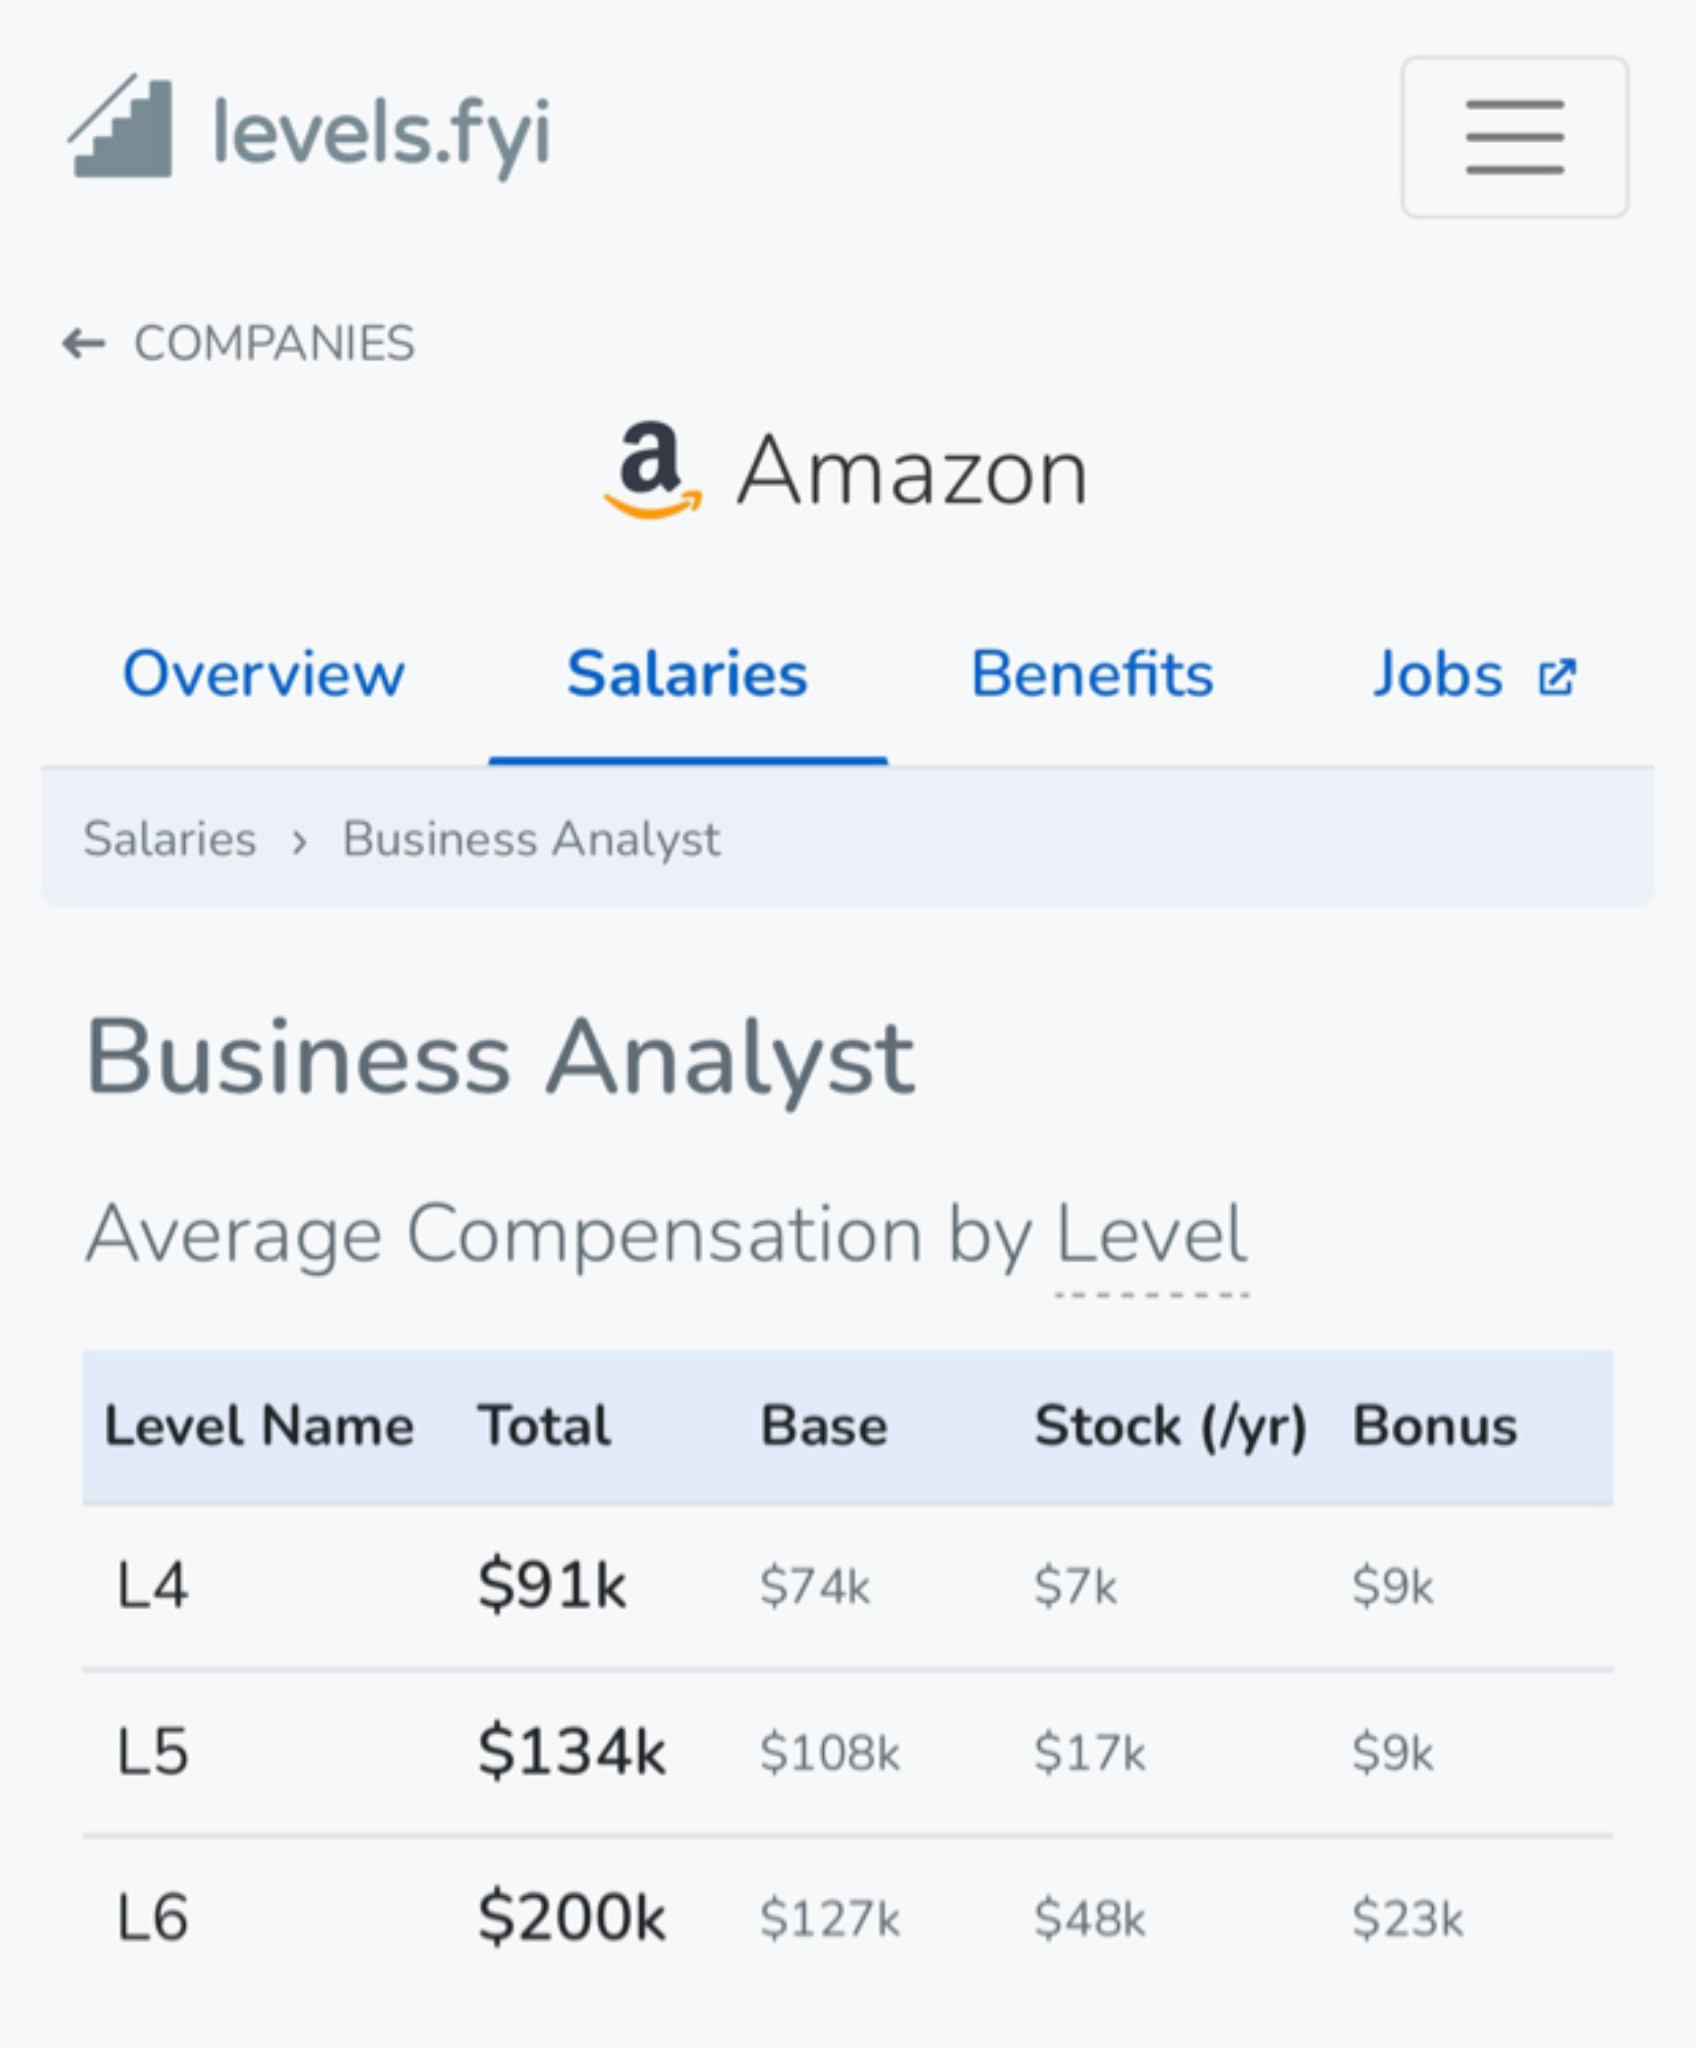Select the Salaries tab
This screenshot has width=1696, height=2048.
pyautogui.click(x=687, y=674)
